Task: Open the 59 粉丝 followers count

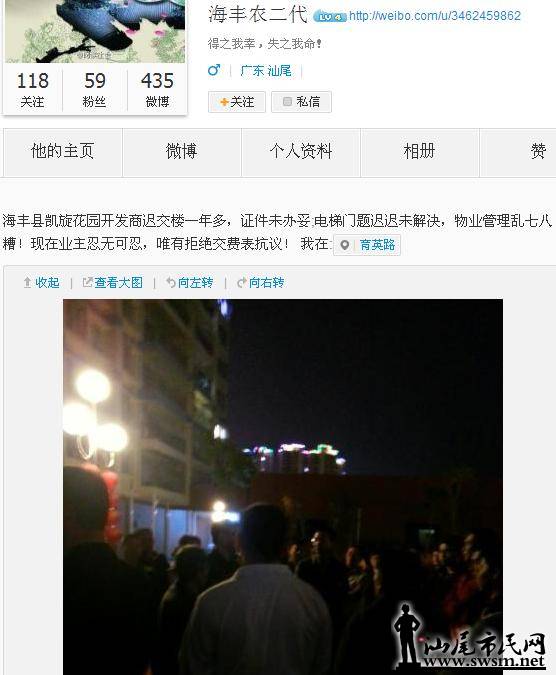Action: 95,90
